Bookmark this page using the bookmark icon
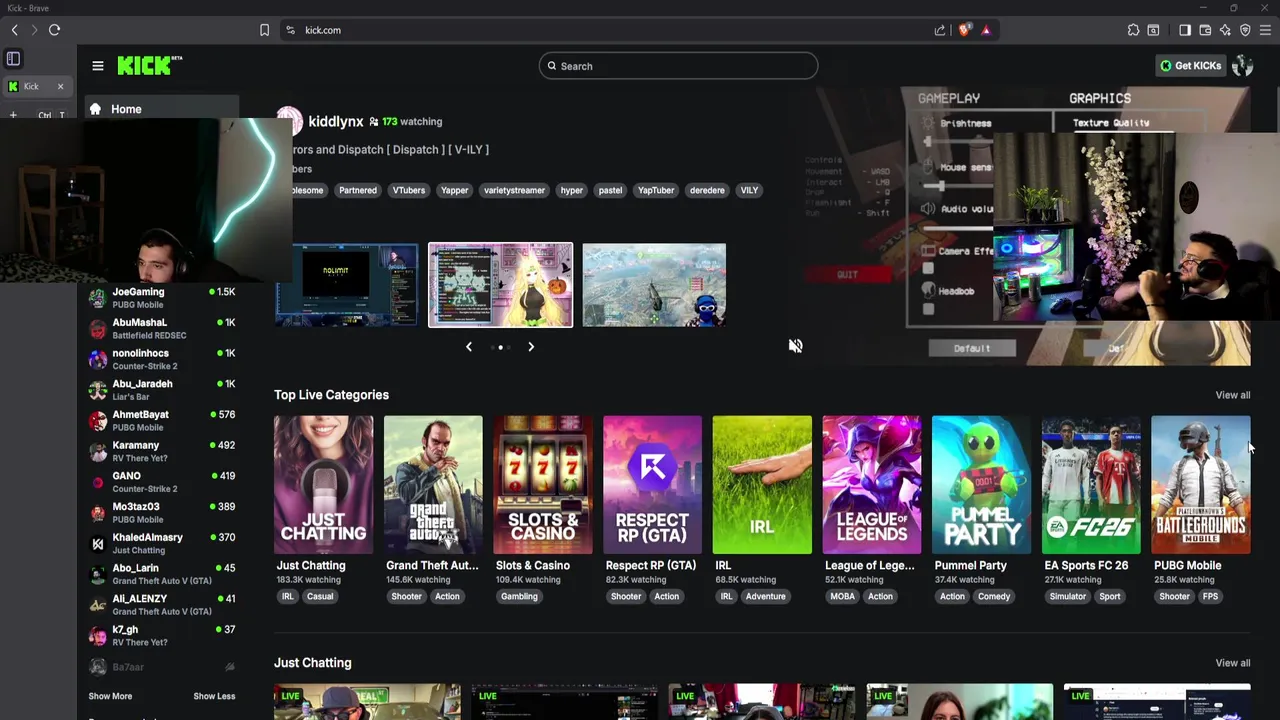 [264, 30]
